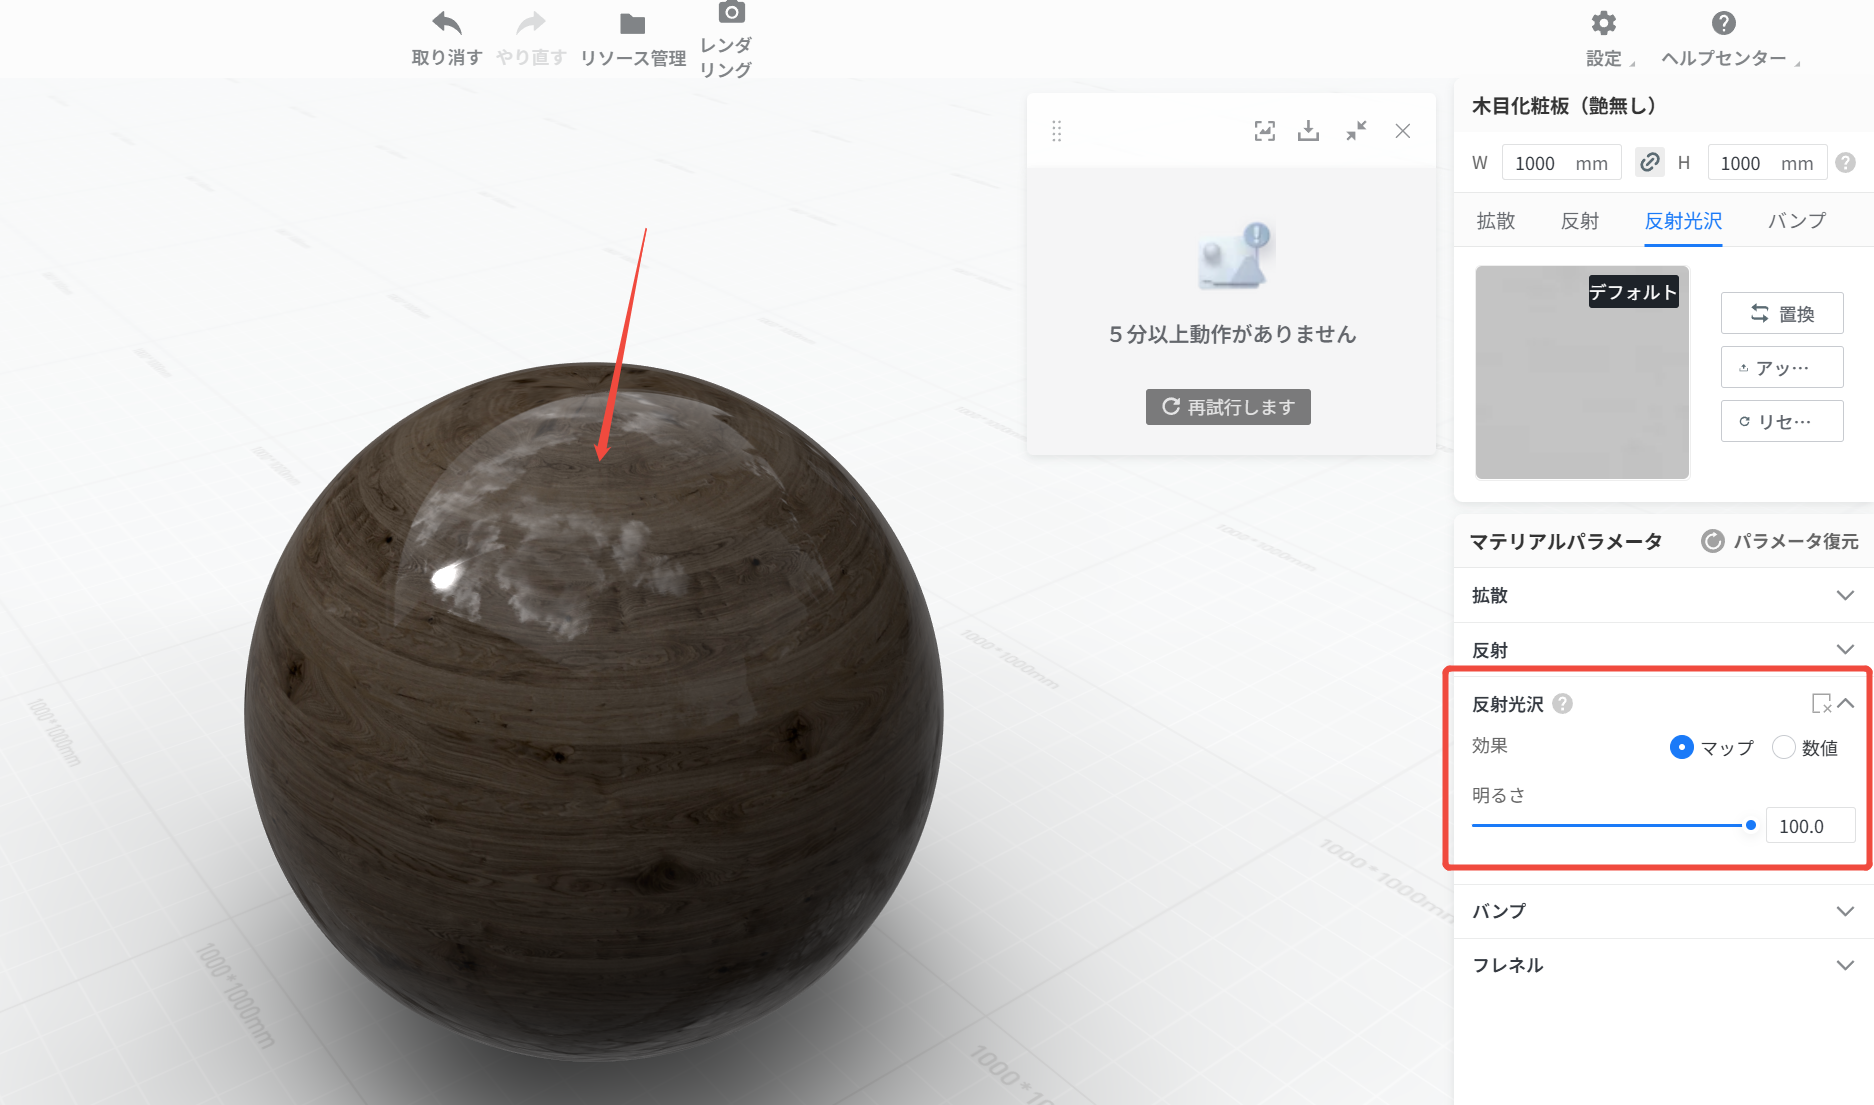The image size is (1874, 1105).
Task: Click the H height input field
Action: [x=1767, y=163]
